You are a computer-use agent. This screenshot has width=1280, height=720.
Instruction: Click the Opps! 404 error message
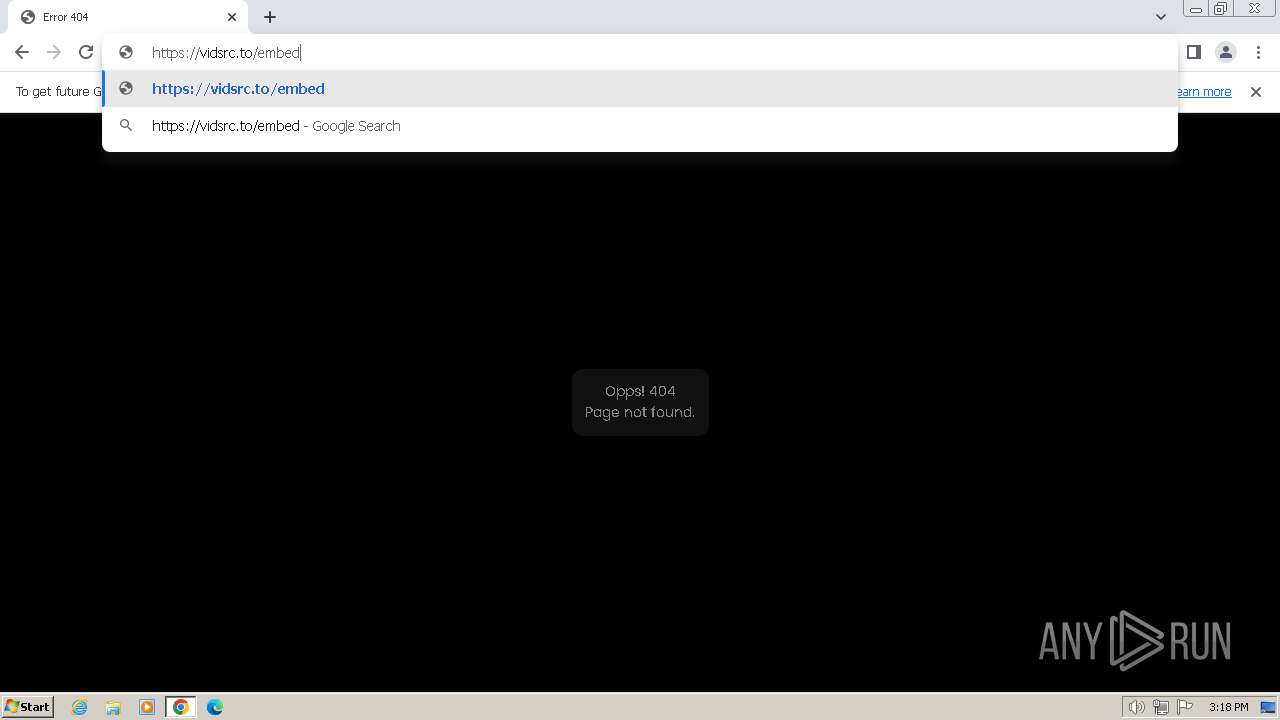pos(640,402)
